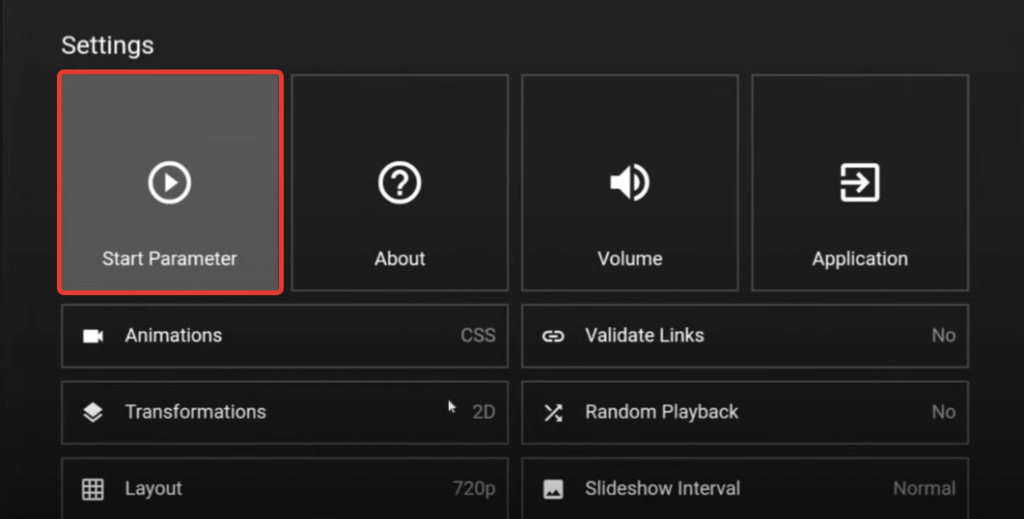Image resolution: width=1024 pixels, height=519 pixels.
Task: Open the 'Volume' tile label
Action: [630, 258]
